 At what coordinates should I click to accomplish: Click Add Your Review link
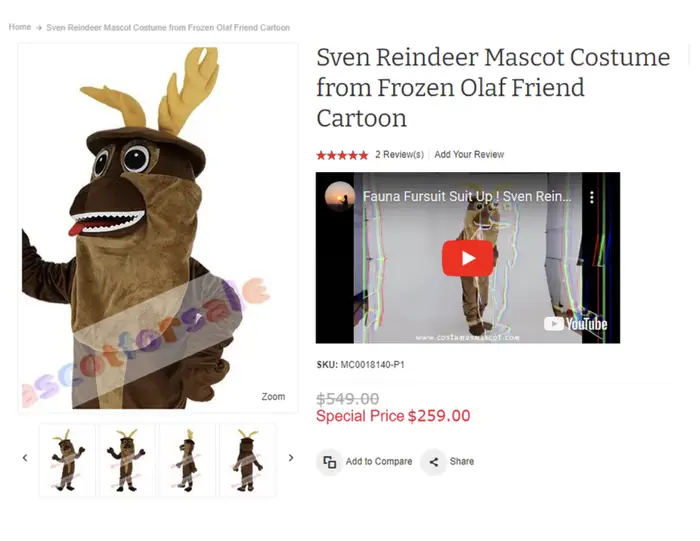click(x=469, y=154)
